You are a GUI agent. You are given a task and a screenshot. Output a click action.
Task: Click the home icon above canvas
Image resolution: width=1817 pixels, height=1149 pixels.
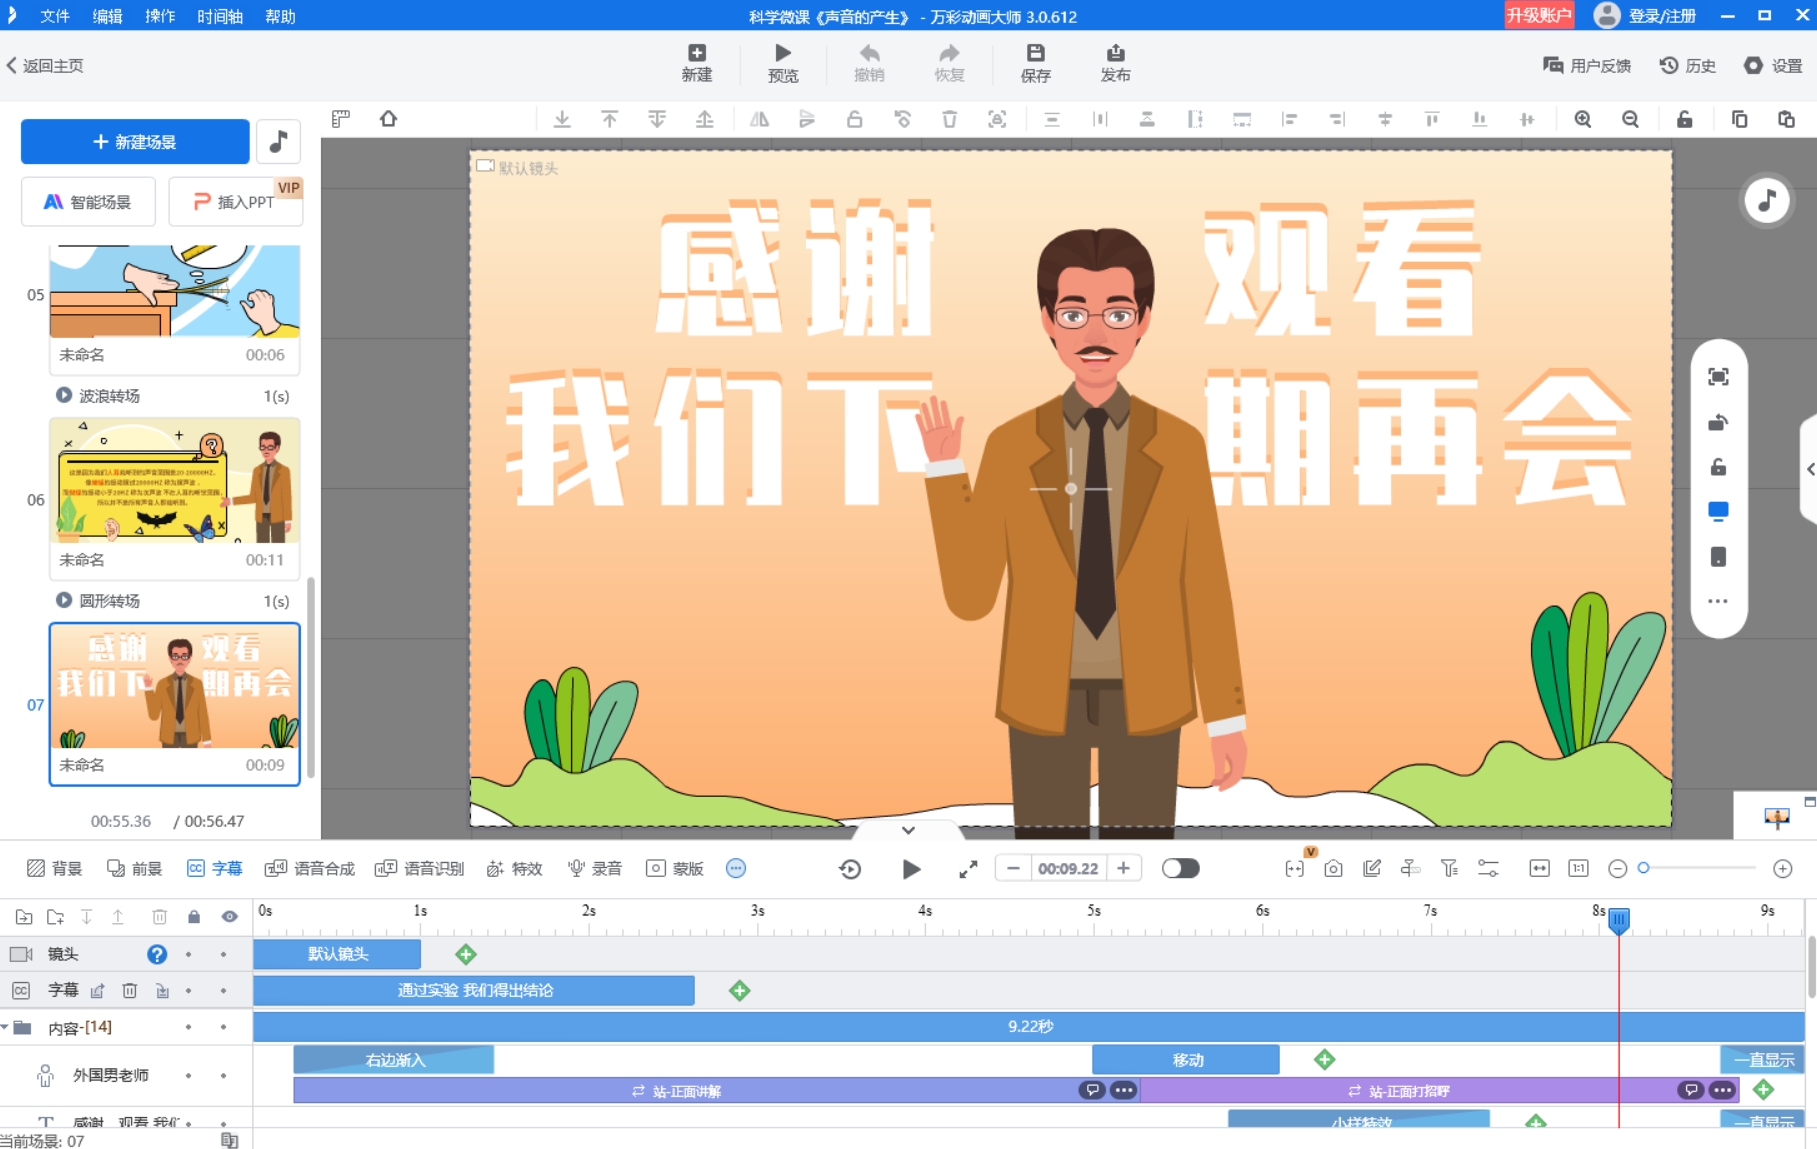(388, 119)
